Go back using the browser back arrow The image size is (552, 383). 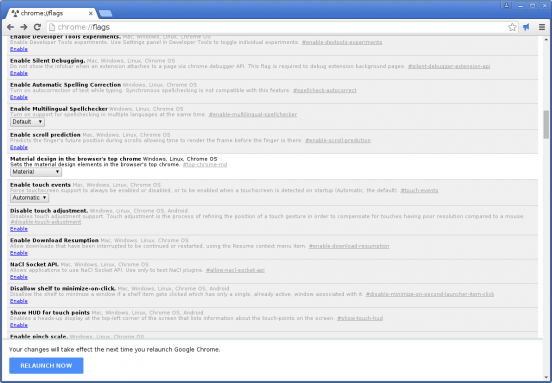coord(11,27)
